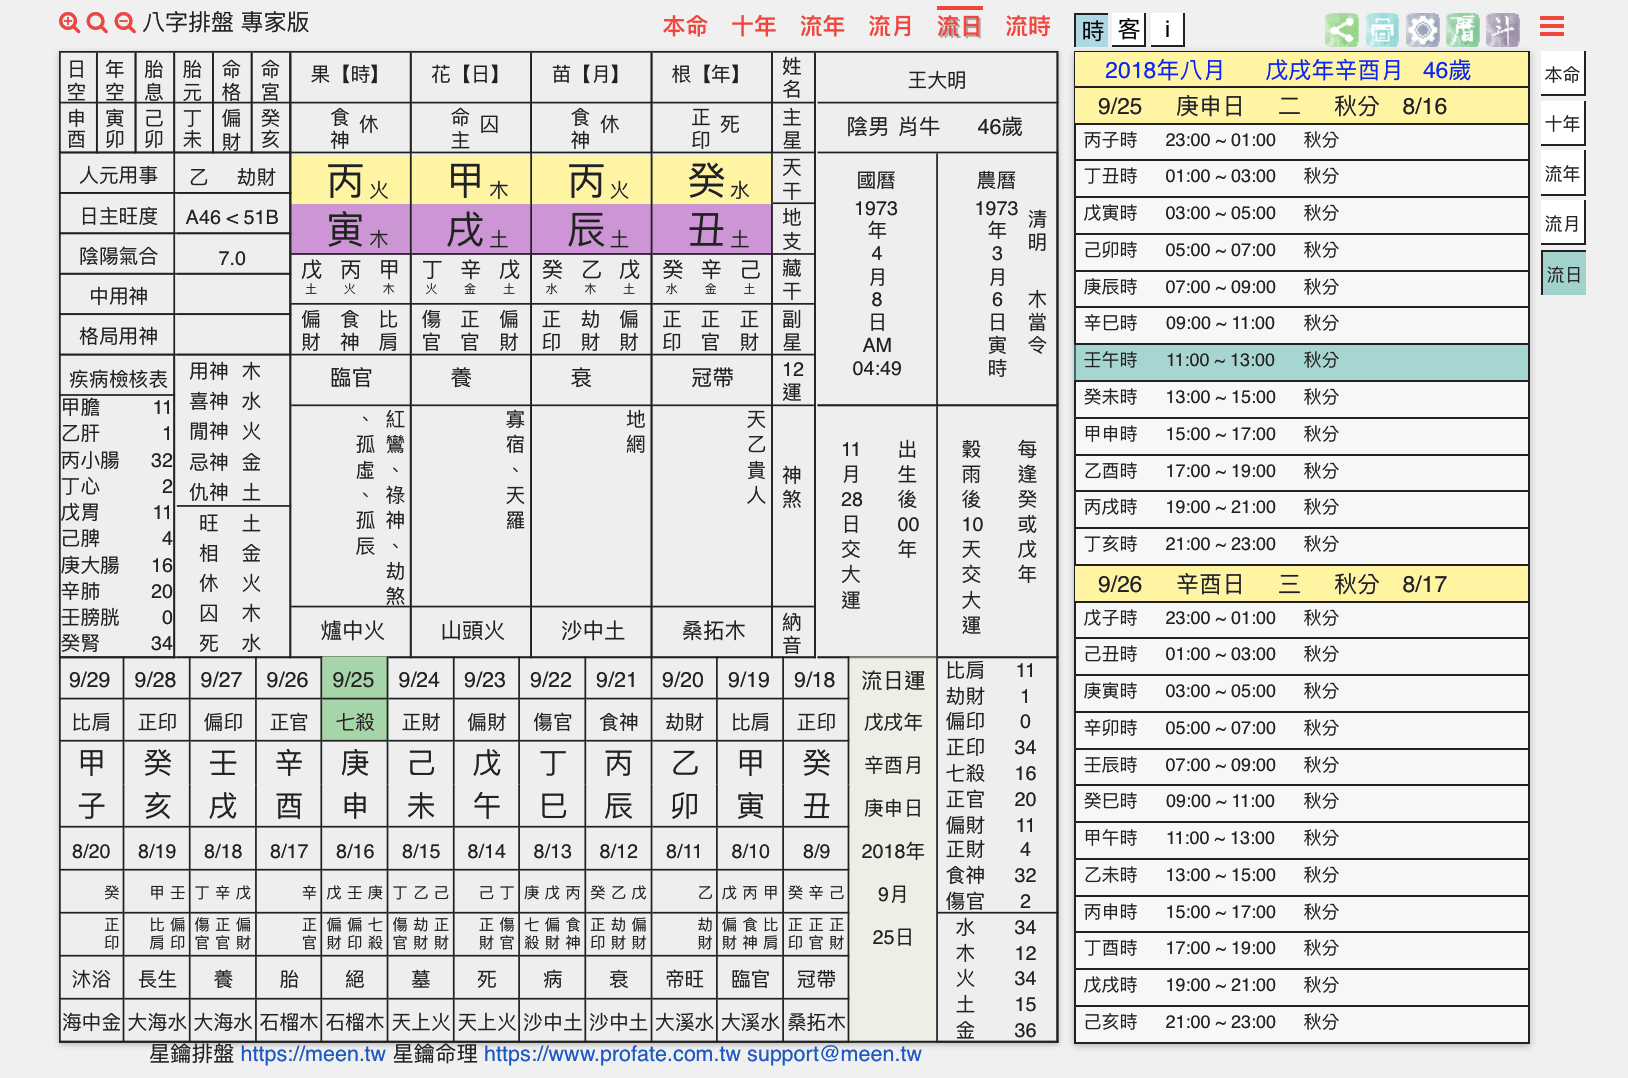Select the 9/21 date column
Screen dimensions: 1628x1078
(617, 680)
